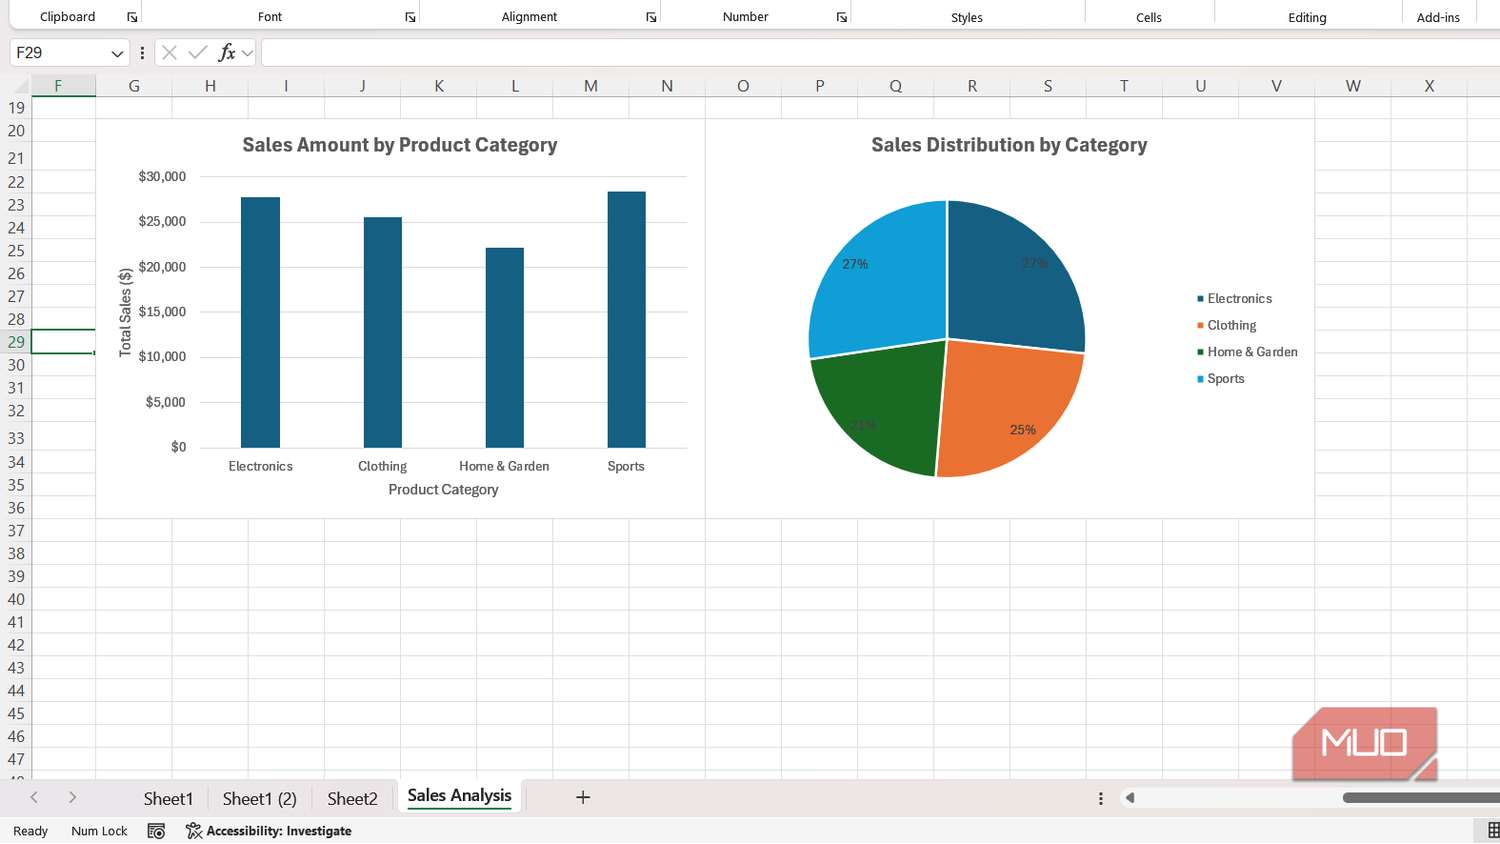
Task: Expand the formula bar function dropdown
Action: tap(247, 53)
